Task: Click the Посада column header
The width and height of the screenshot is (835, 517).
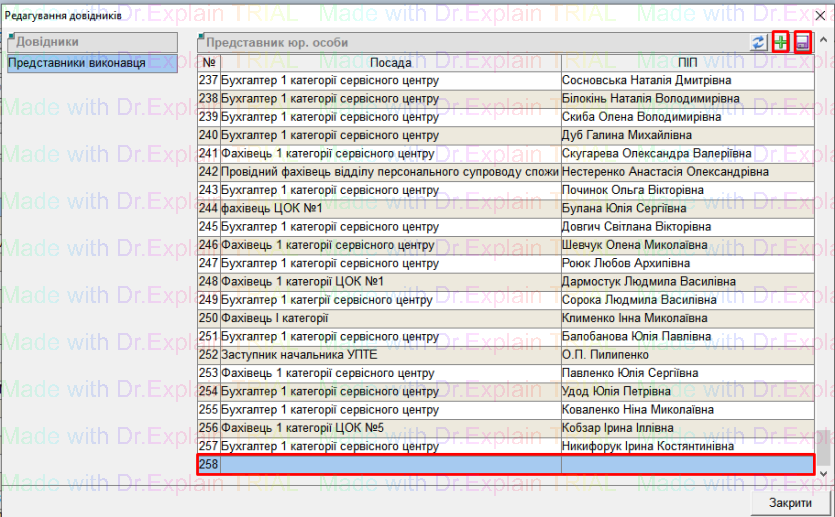Action: click(390, 63)
